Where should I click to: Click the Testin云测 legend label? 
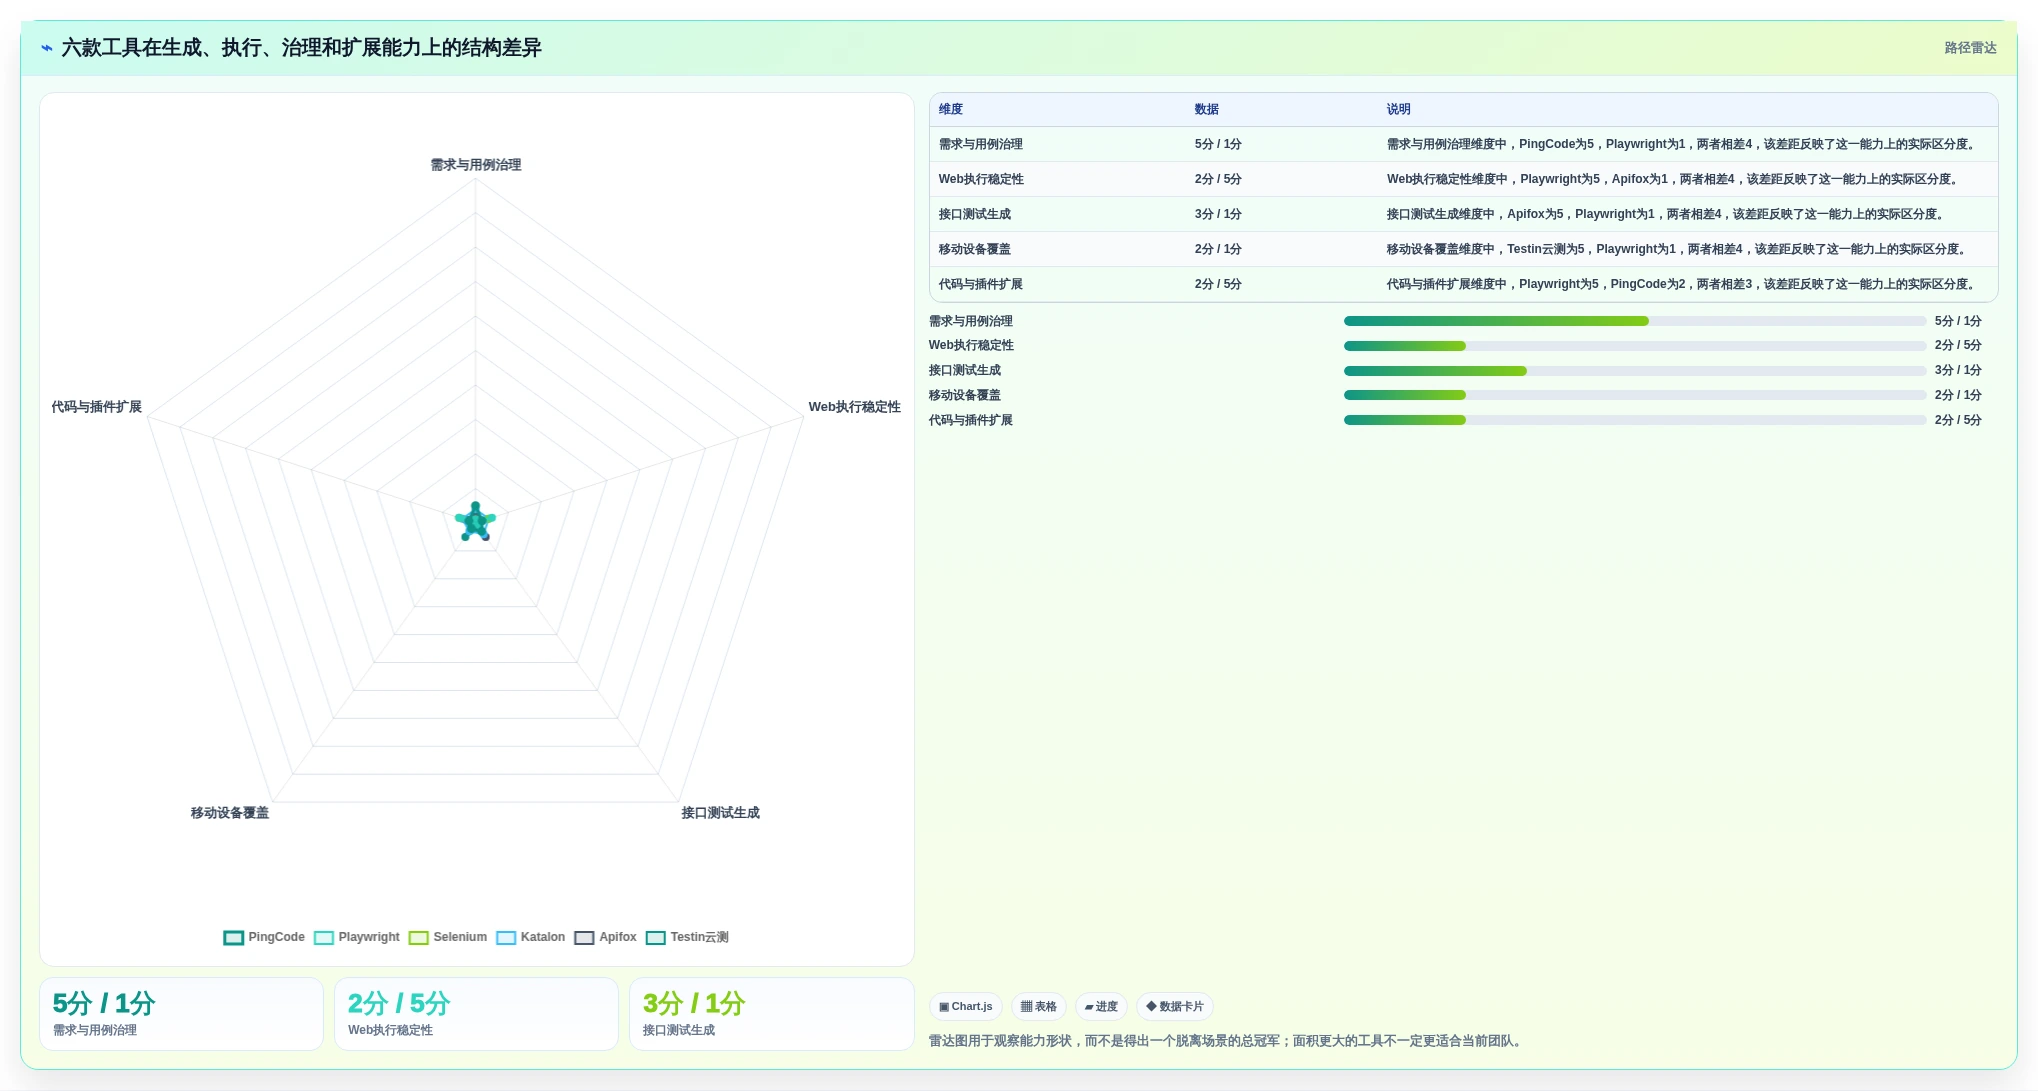pyautogui.click(x=699, y=937)
